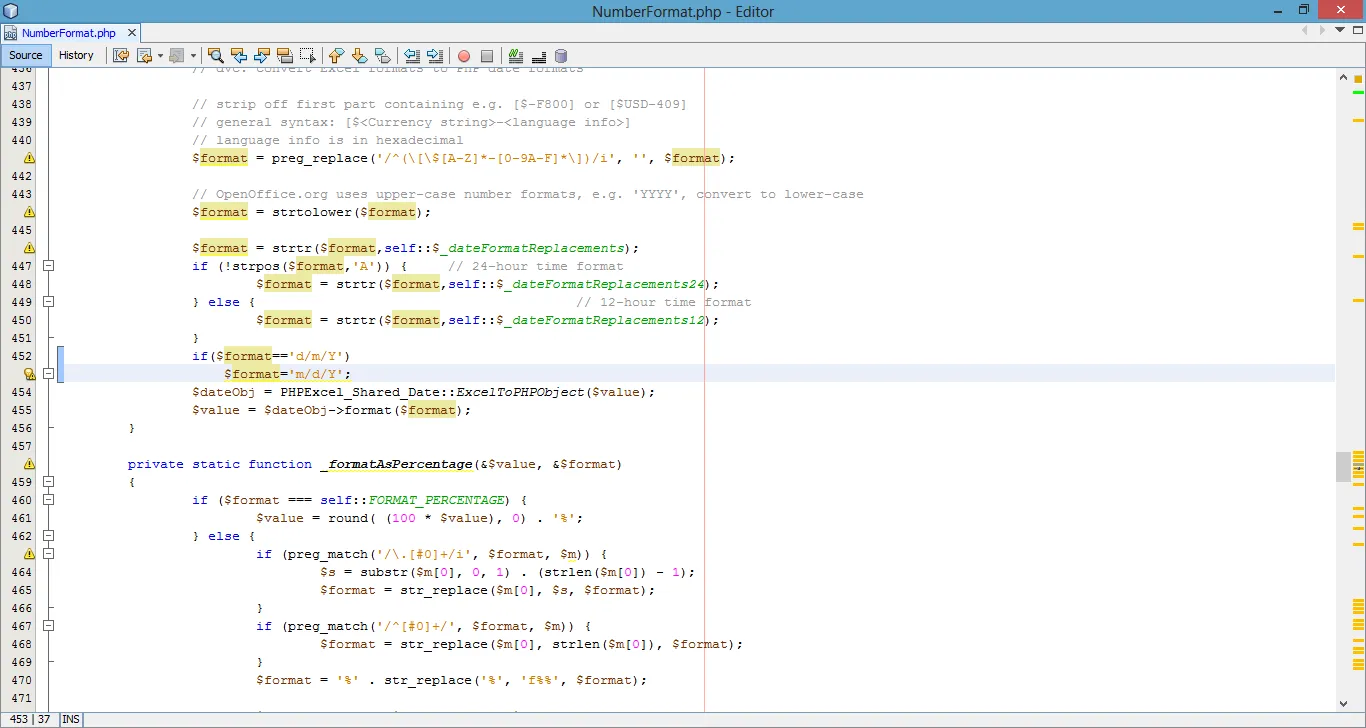This screenshot has width=1366, height=728.
Task: Shift line left
Action: pyautogui.click(x=411, y=56)
